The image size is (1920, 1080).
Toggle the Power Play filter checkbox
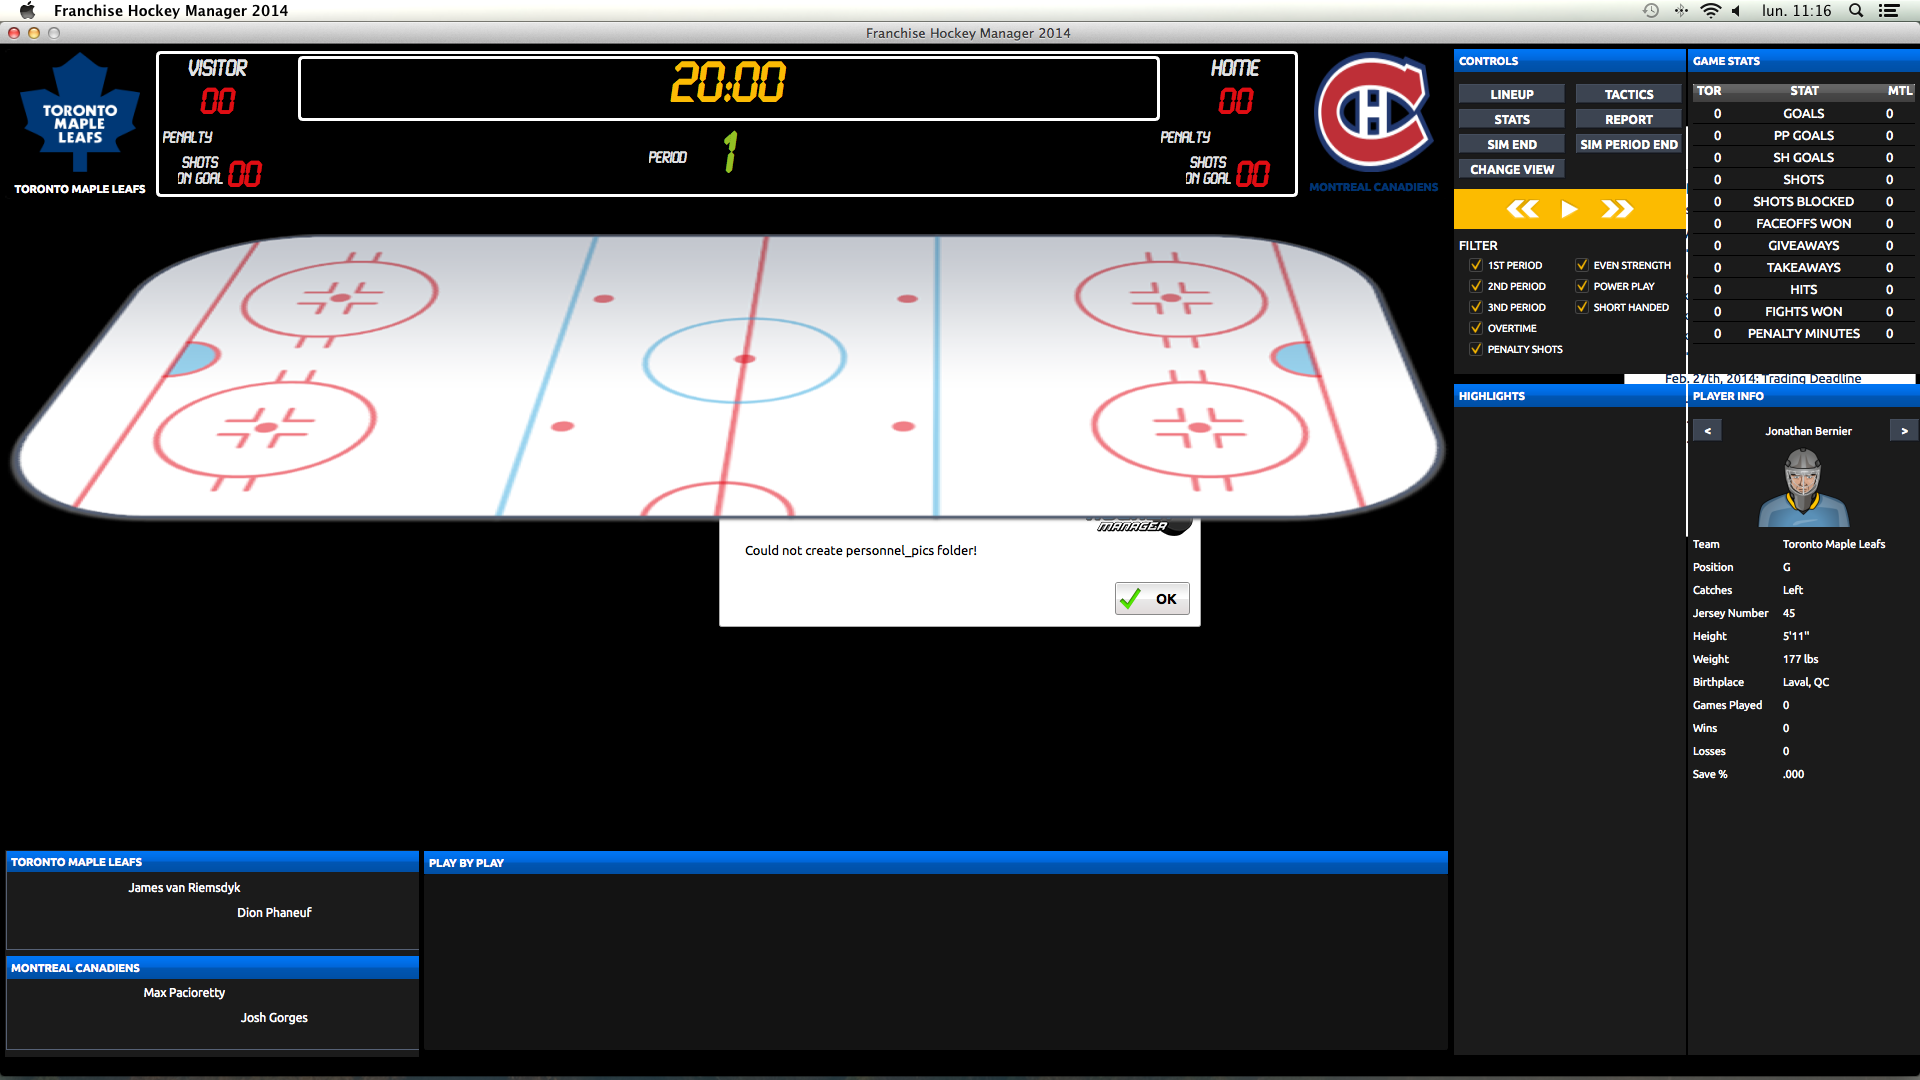[x=1582, y=286]
